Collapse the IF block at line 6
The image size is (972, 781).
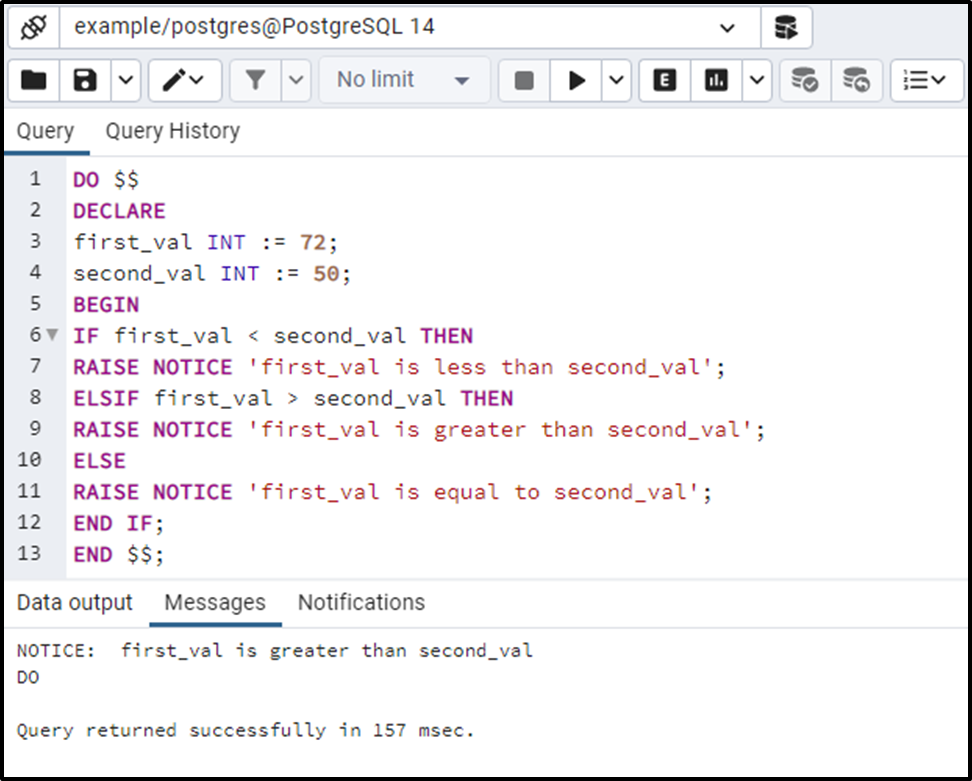coord(52,335)
